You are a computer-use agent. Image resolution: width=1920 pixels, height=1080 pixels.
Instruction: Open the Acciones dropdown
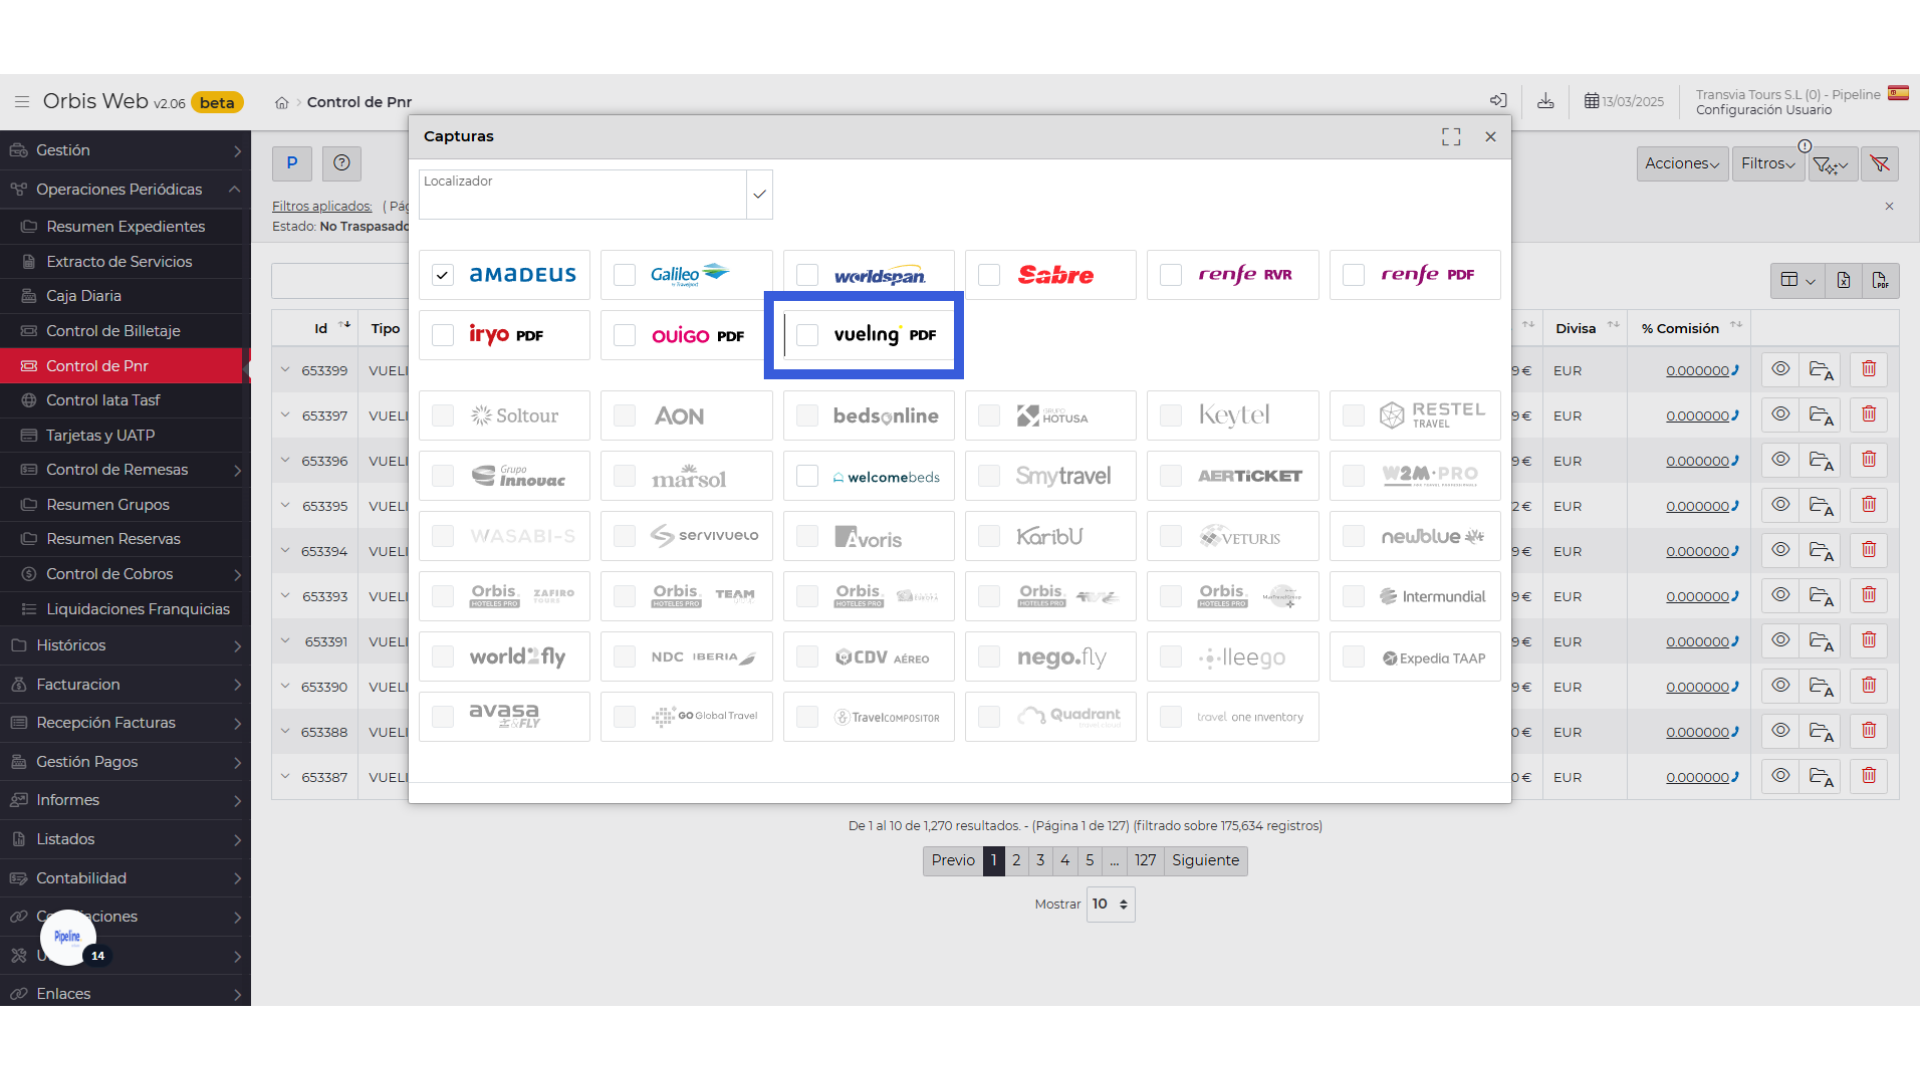(x=1682, y=164)
